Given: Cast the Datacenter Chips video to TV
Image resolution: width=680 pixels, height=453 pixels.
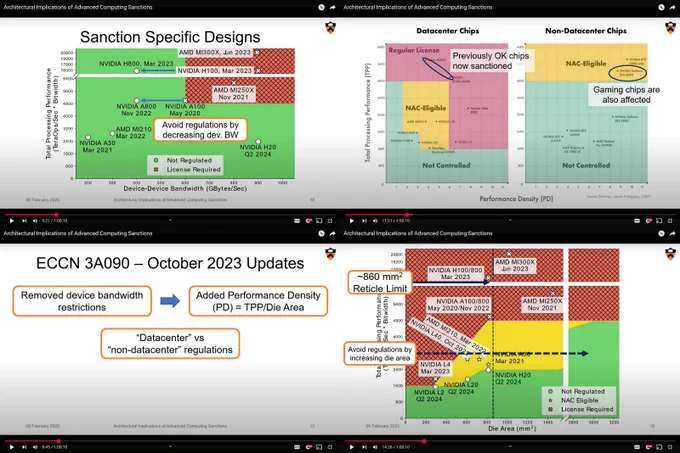Looking at the screenshot, I should 659,221.
